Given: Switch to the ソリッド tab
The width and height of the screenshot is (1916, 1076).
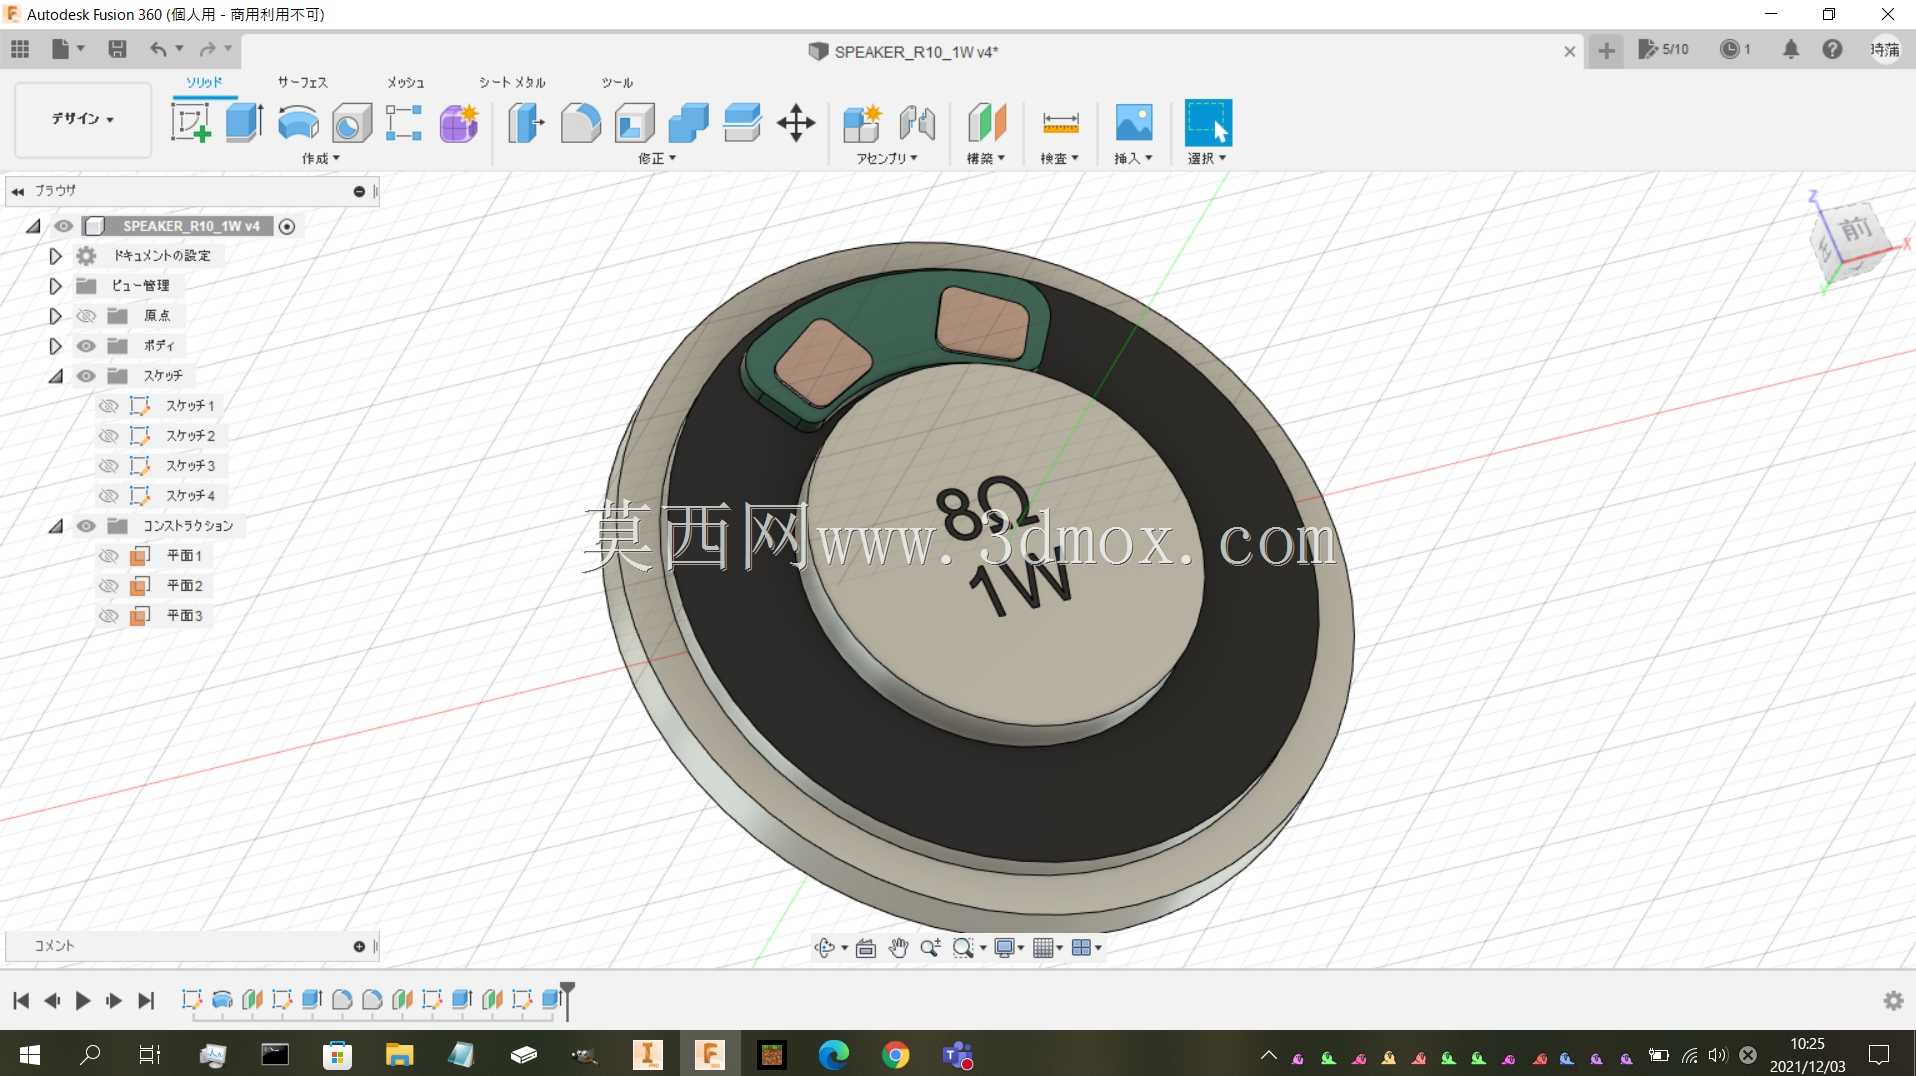Looking at the screenshot, I should (x=204, y=82).
